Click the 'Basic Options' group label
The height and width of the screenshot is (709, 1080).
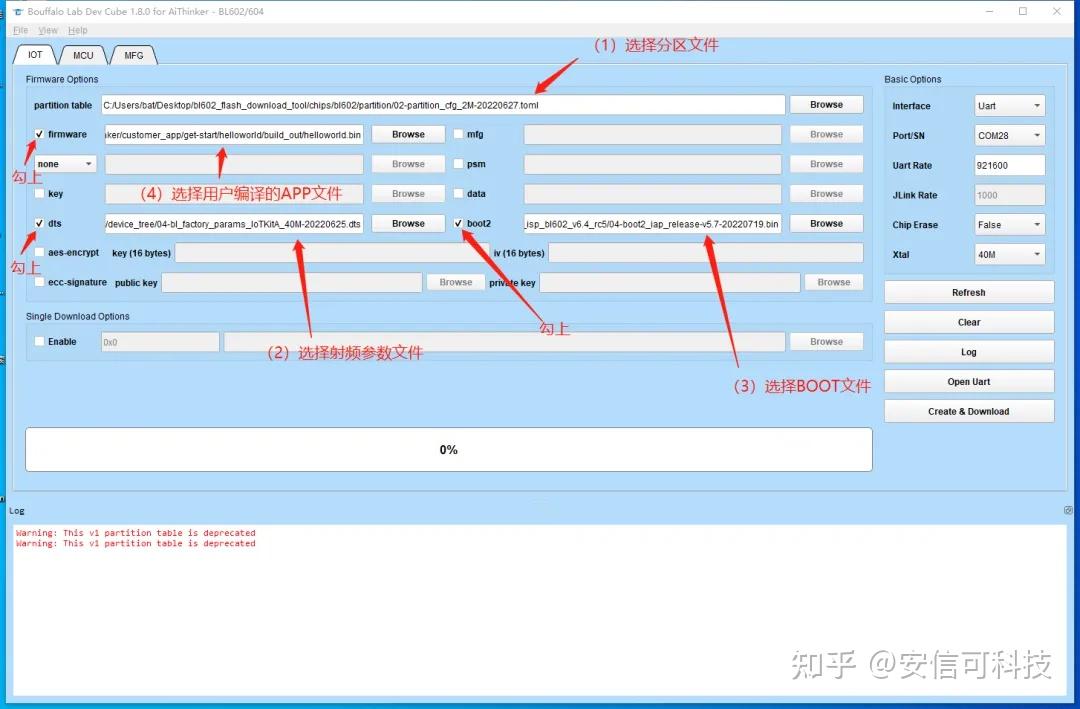tap(913, 79)
